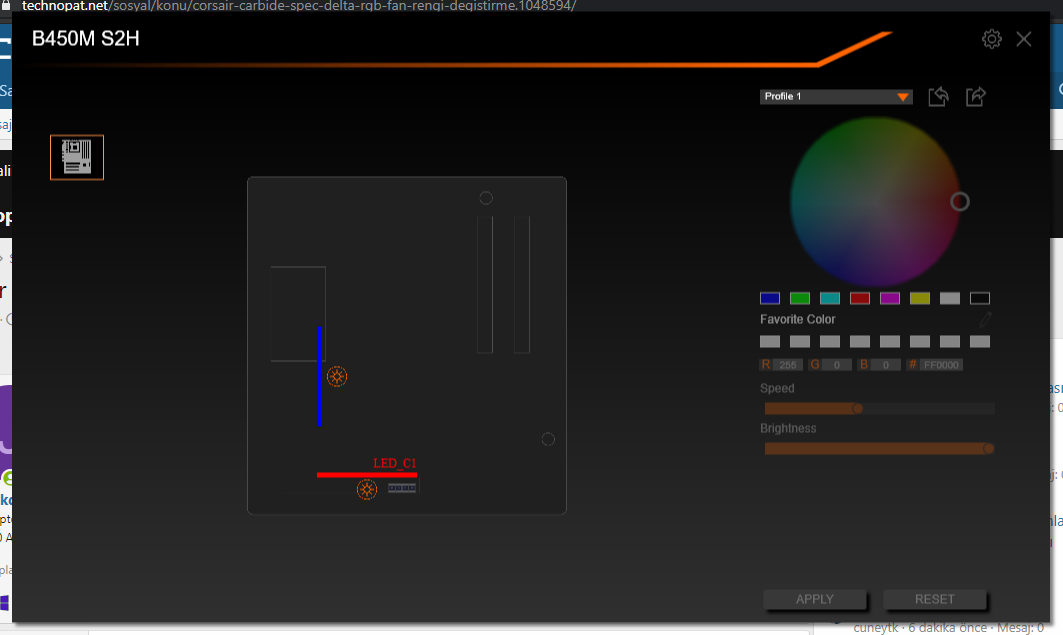Click the Brightness slider handle
Screen dimensions: 1063x635
tap(988, 449)
